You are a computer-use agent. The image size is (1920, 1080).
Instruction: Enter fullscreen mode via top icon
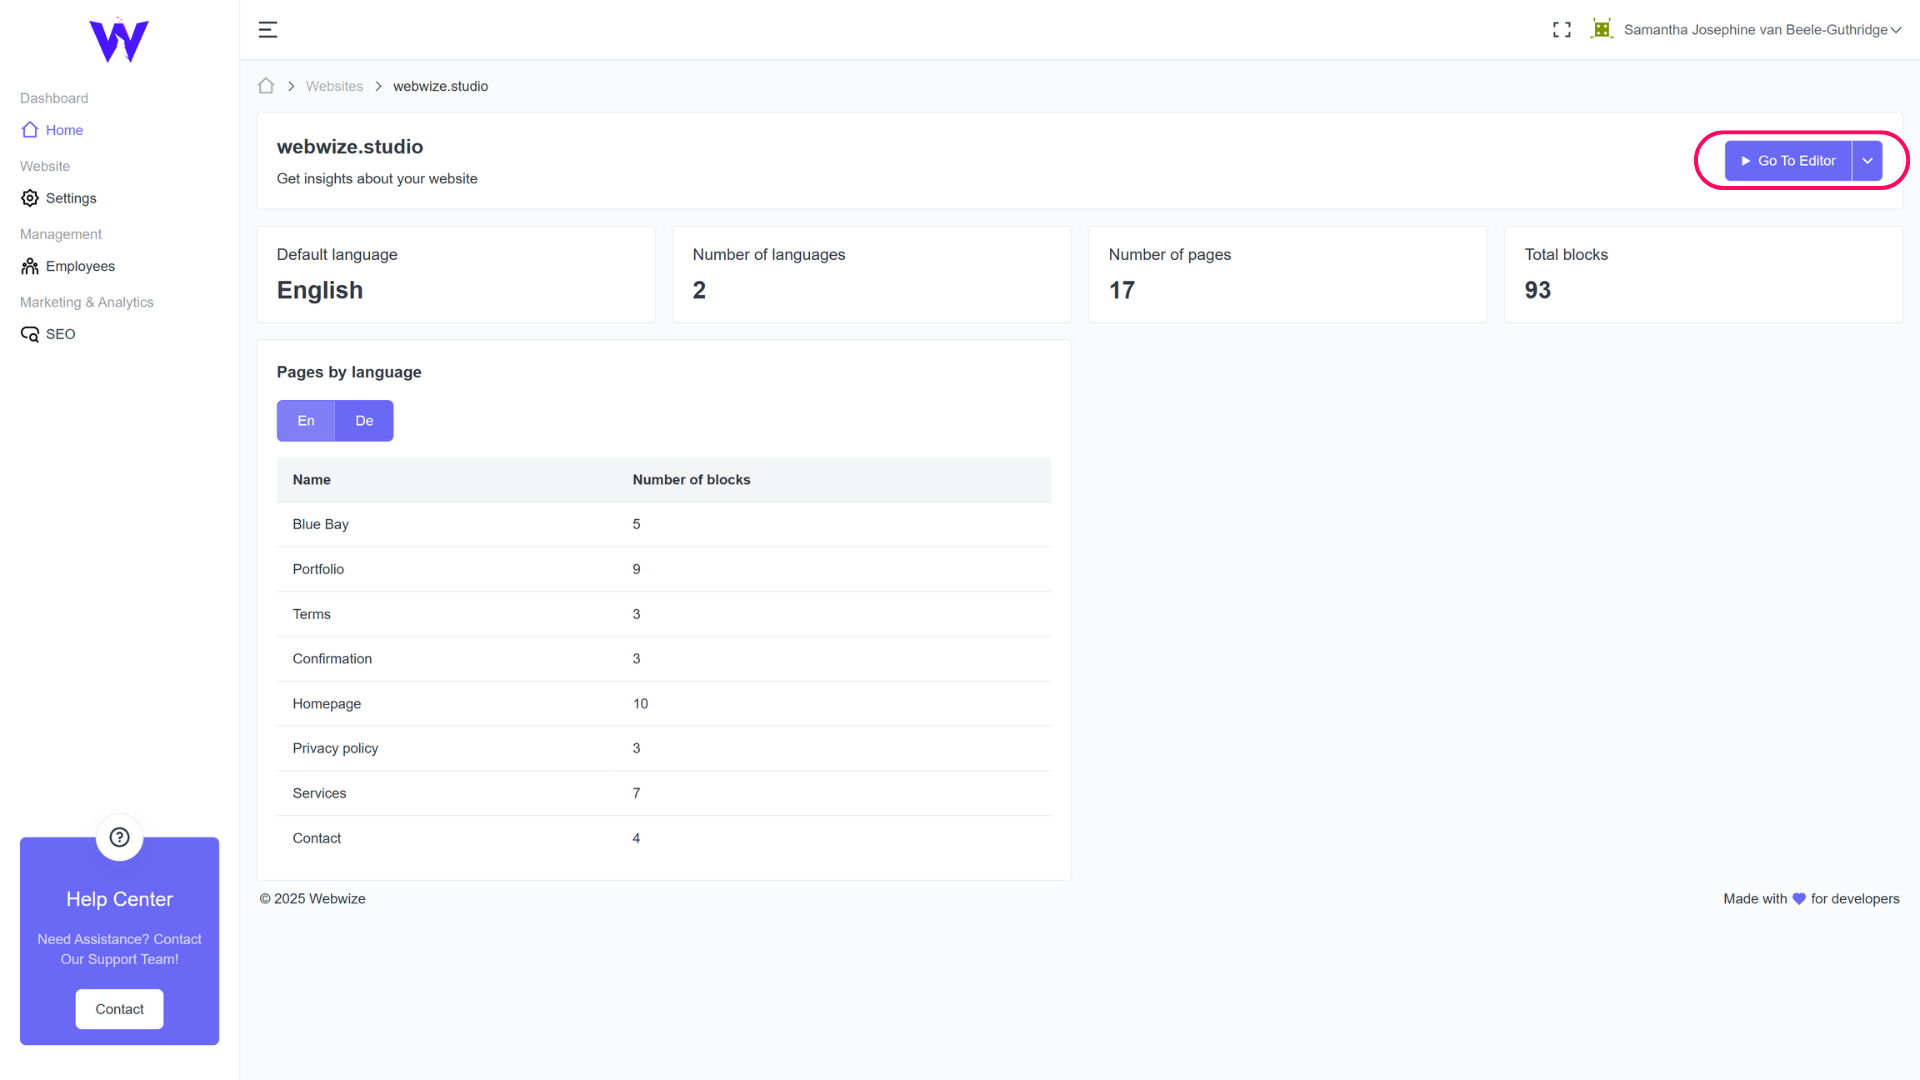1561,30
